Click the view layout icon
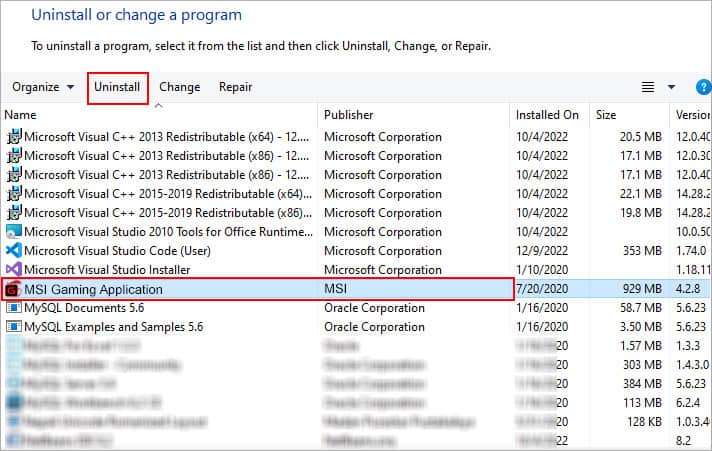 [648, 87]
